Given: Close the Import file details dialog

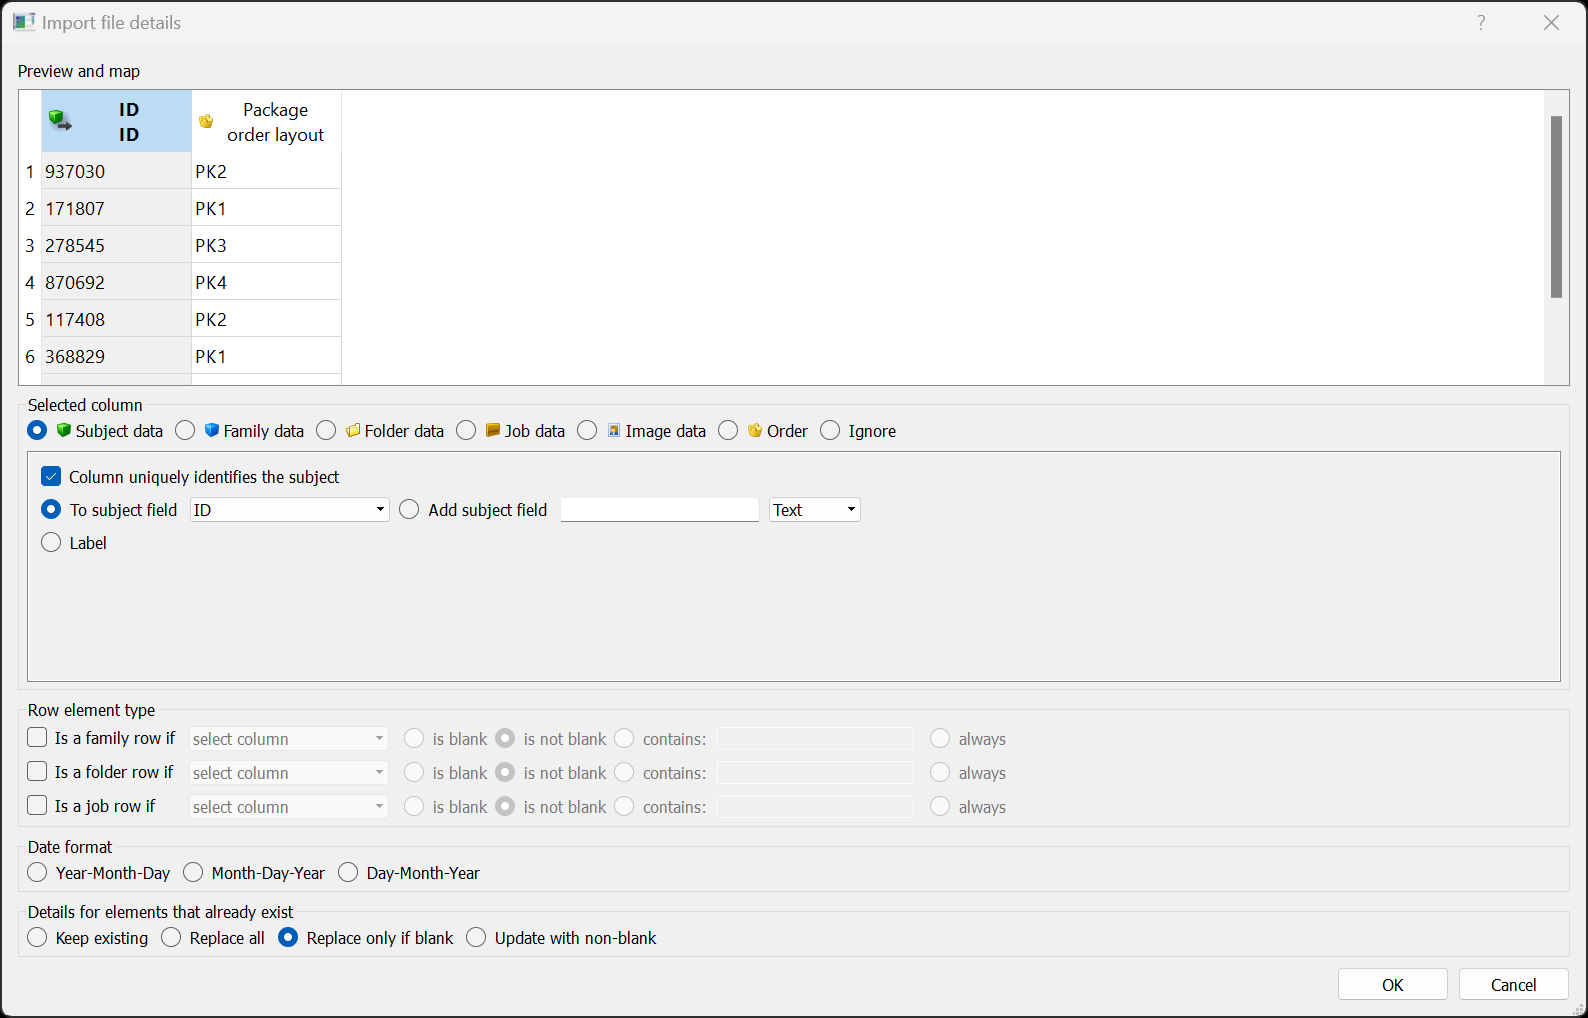Looking at the screenshot, I should 1551,22.
